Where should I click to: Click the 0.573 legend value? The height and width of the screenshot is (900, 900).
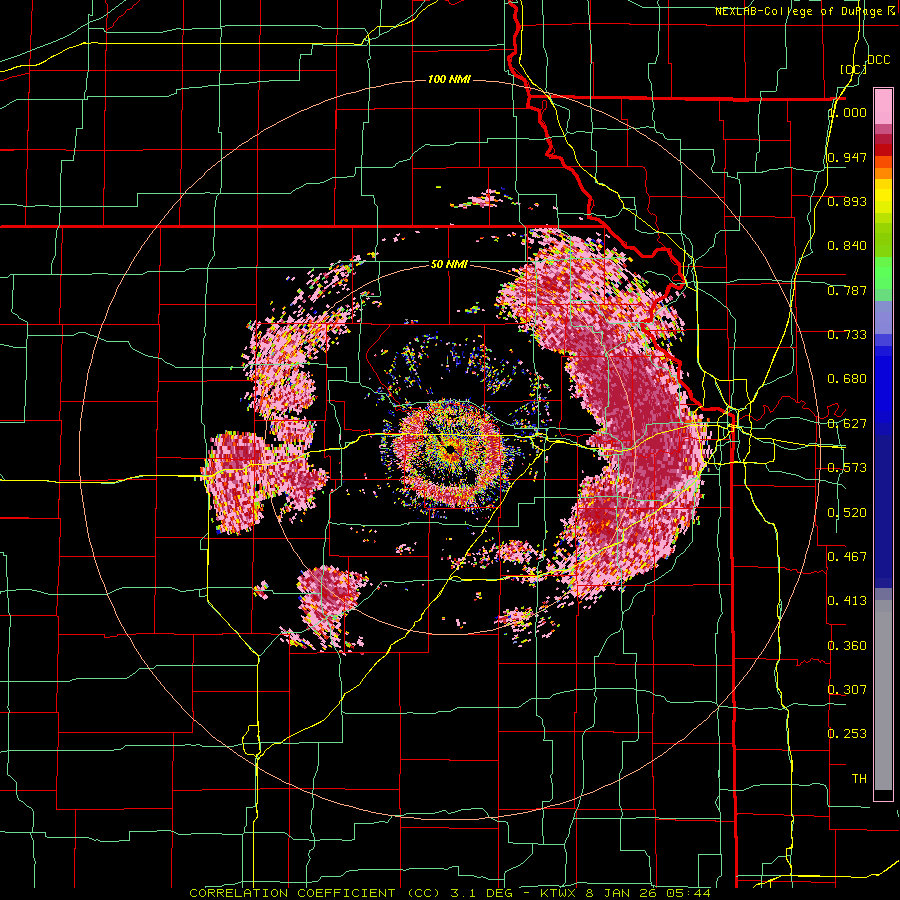tap(847, 468)
